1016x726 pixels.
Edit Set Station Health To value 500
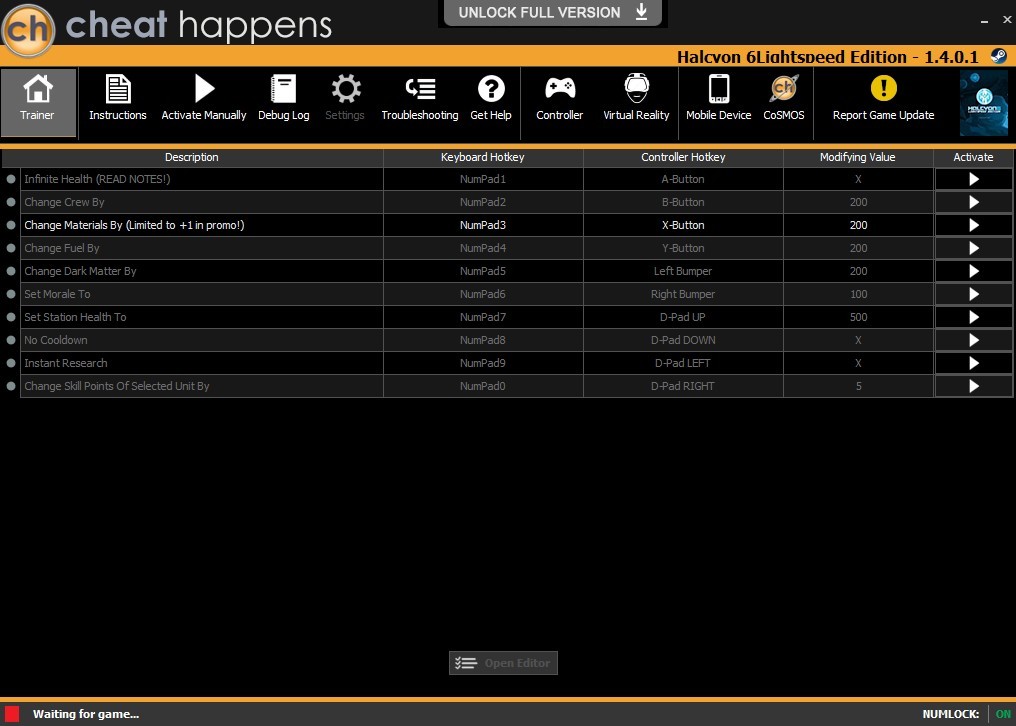(x=859, y=317)
